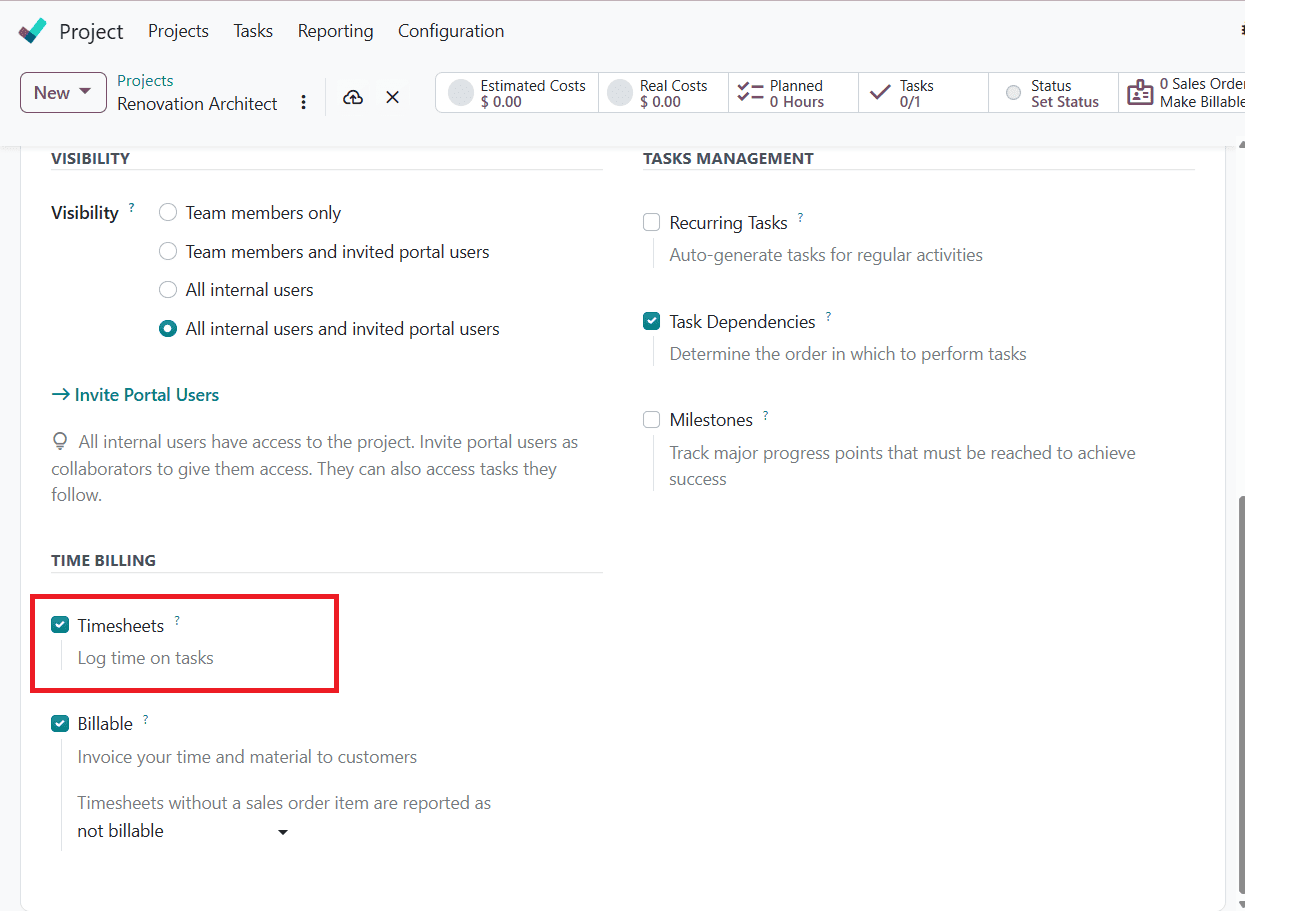Enable the Recurring Tasks checkbox
The image size is (1307, 911).
[x=652, y=223]
